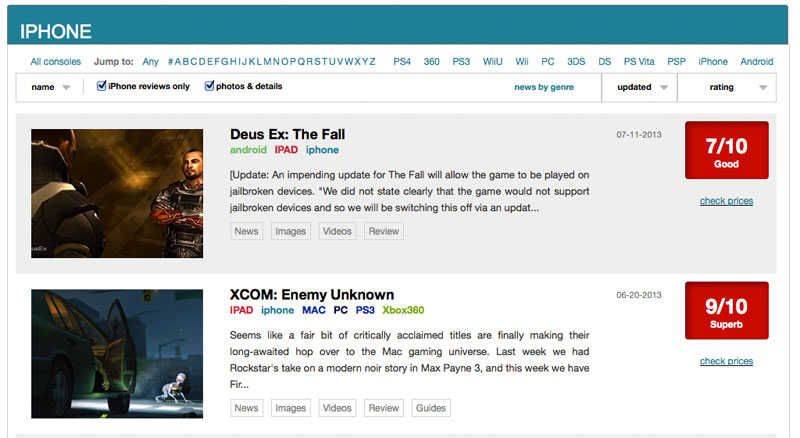Open the name sort dropdown arrow
The height and width of the screenshot is (438, 800).
pyautogui.click(x=66, y=88)
